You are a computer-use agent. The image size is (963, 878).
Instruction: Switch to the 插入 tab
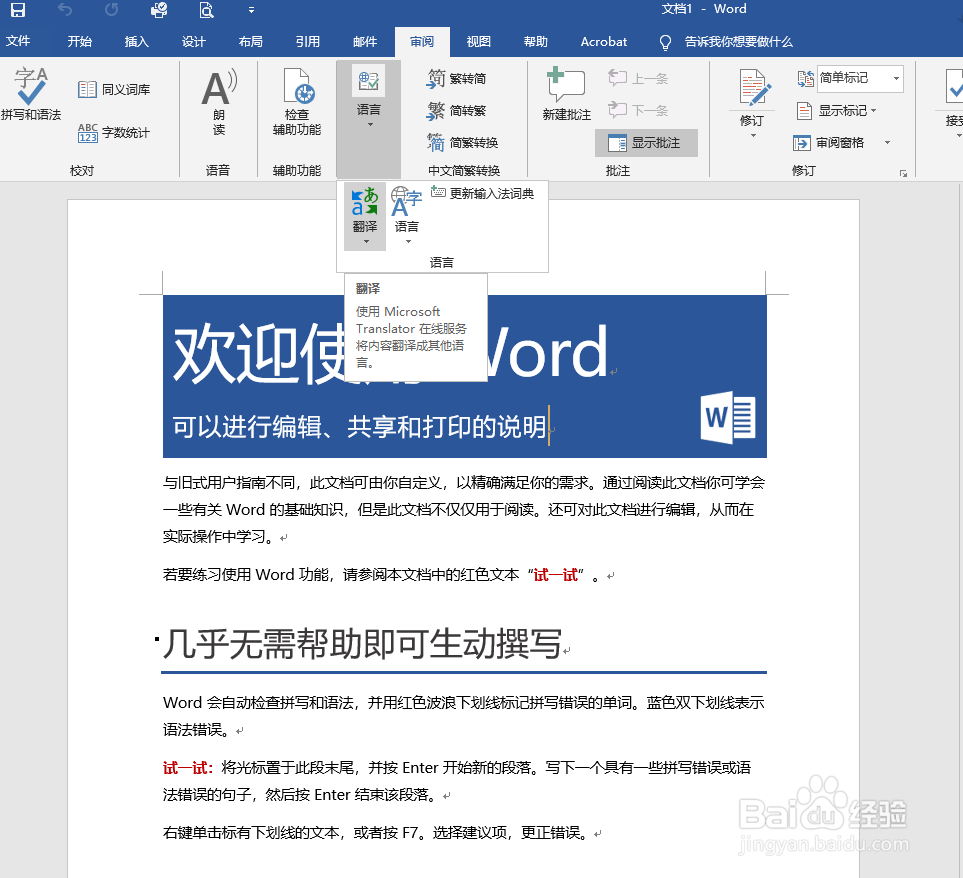coord(136,41)
